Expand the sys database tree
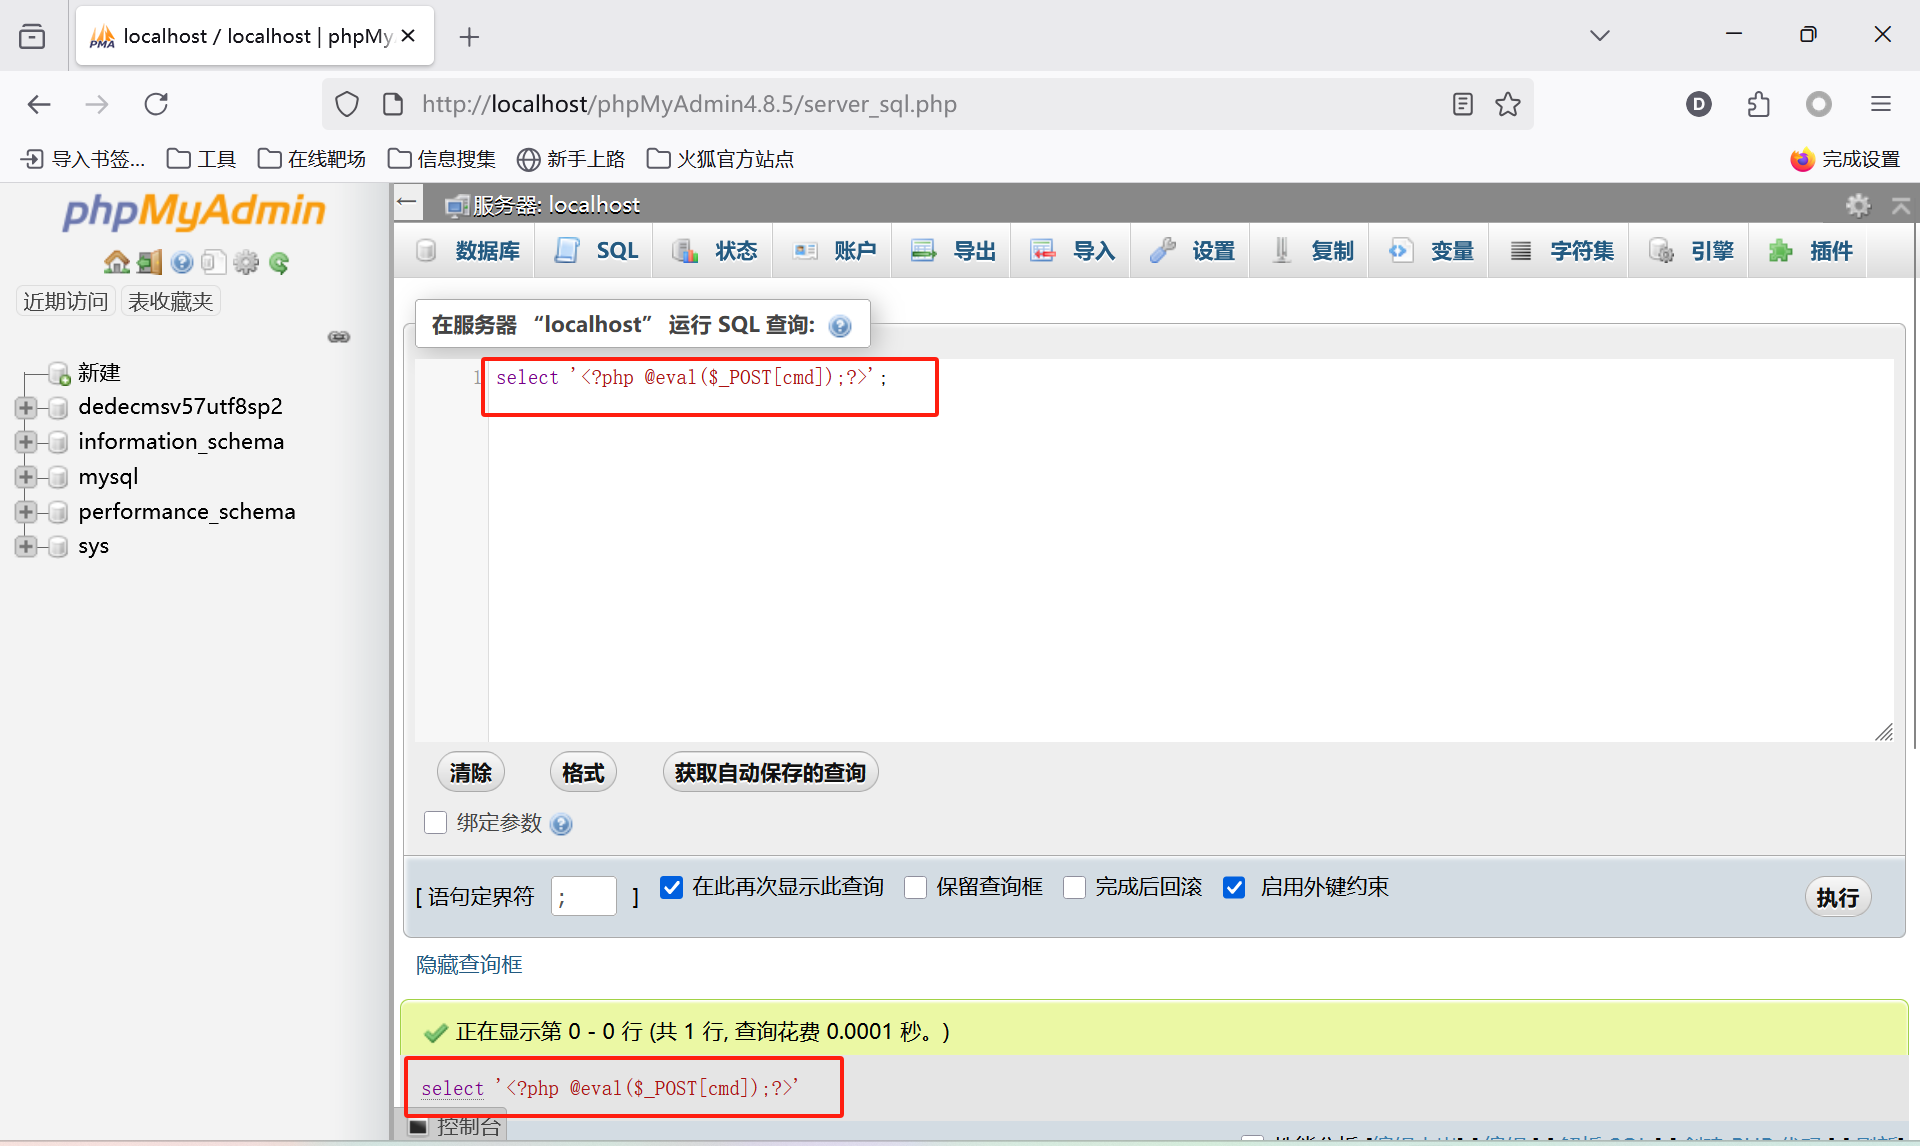Viewport: 1920px width, 1146px height. [x=26, y=547]
